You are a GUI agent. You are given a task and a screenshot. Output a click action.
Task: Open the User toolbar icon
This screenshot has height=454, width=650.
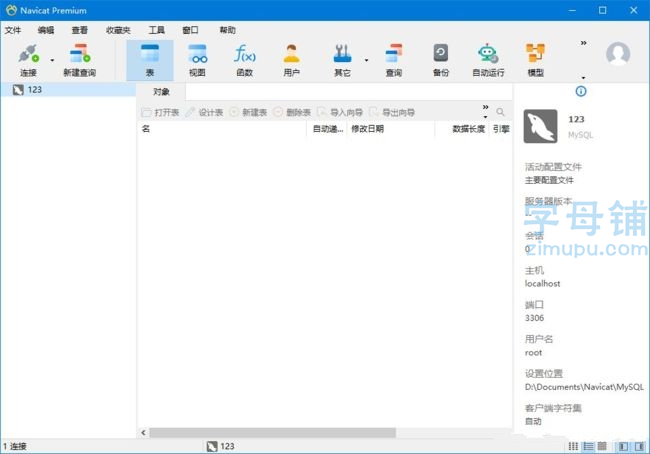tap(291, 54)
